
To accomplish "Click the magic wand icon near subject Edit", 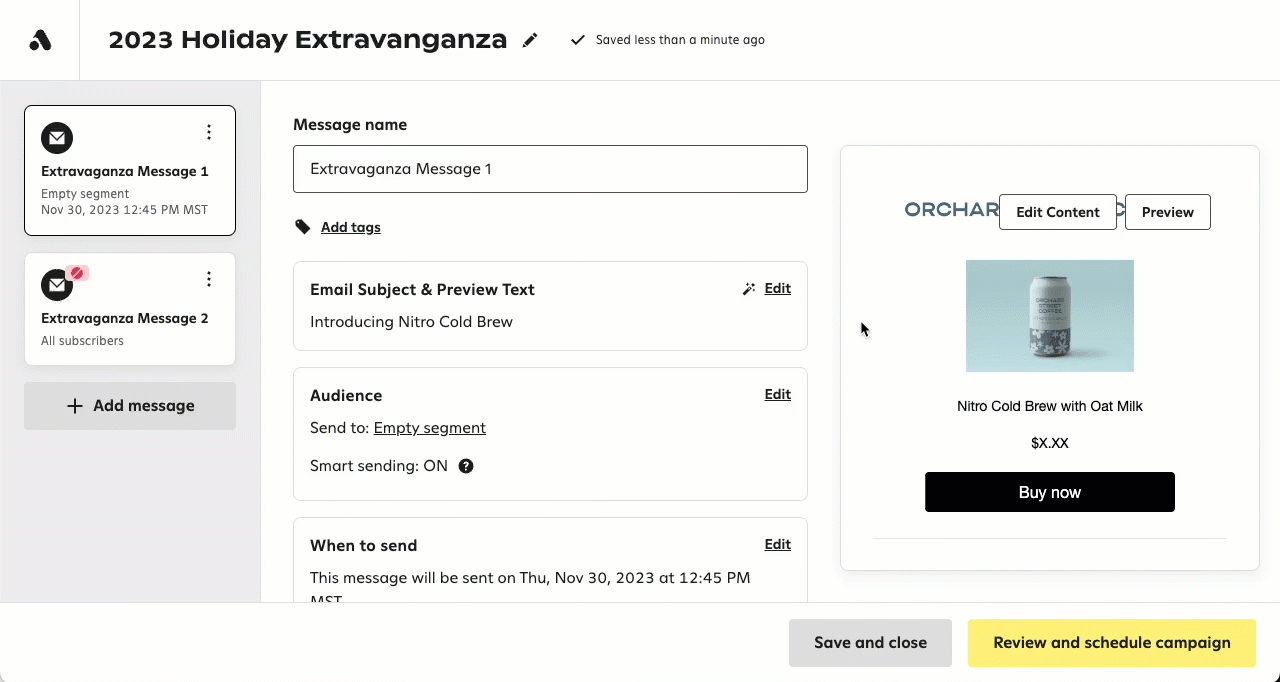I will click(x=748, y=288).
